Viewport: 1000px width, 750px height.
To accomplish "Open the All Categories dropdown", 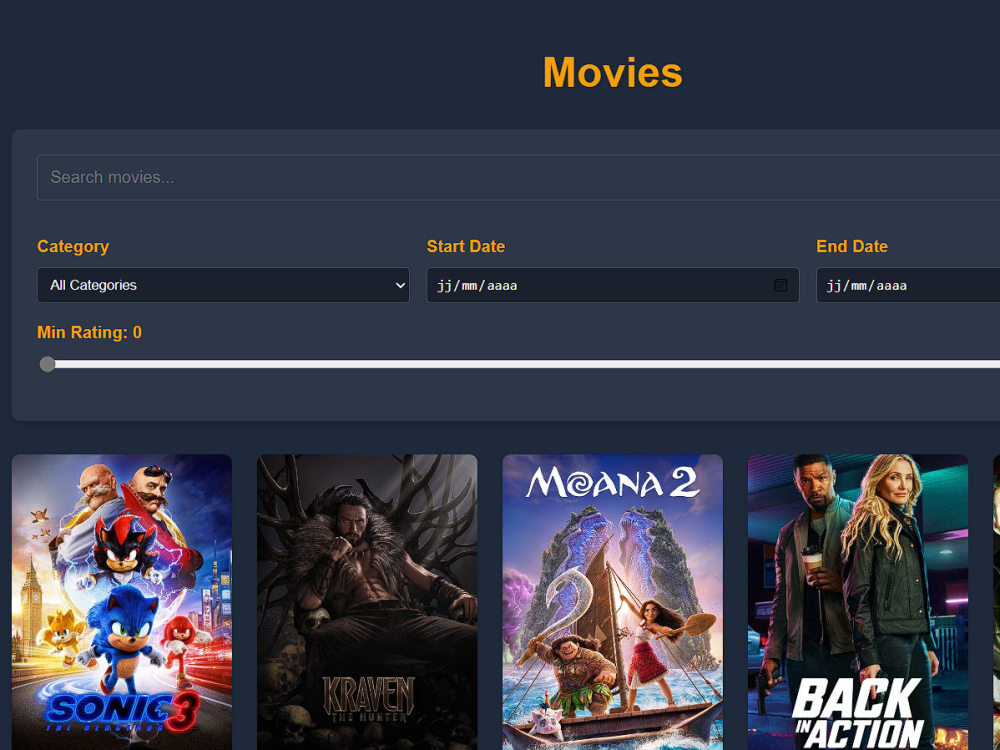I will pyautogui.click(x=223, y=285).
